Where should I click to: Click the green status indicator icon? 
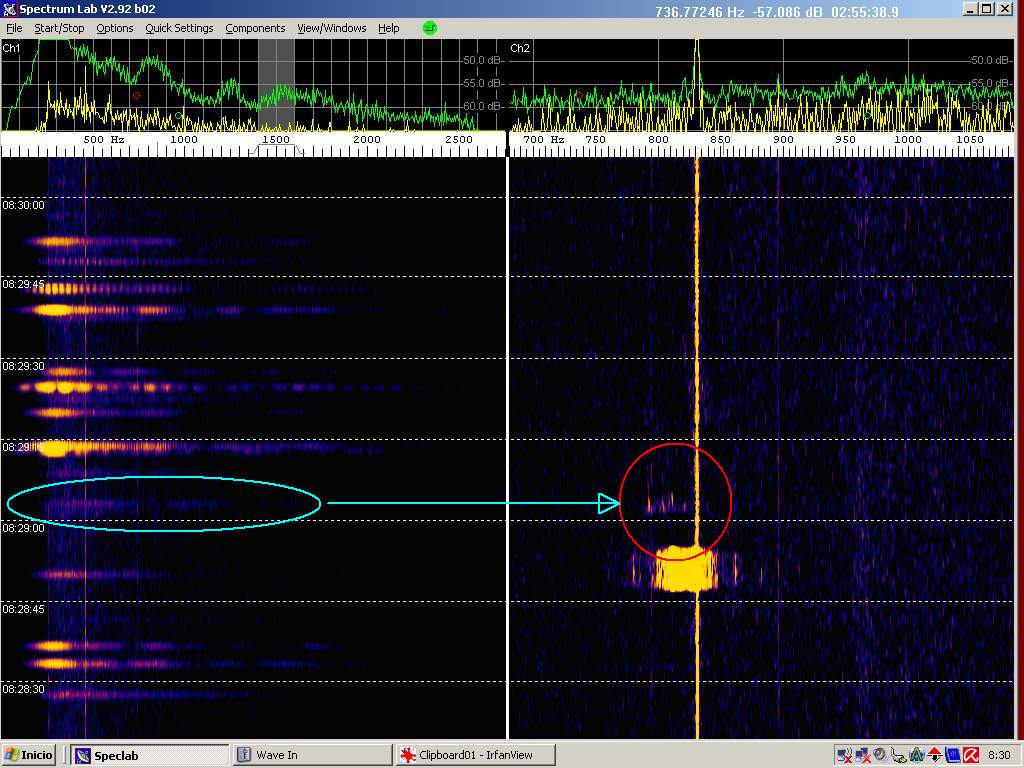click(x=430, y=28)
